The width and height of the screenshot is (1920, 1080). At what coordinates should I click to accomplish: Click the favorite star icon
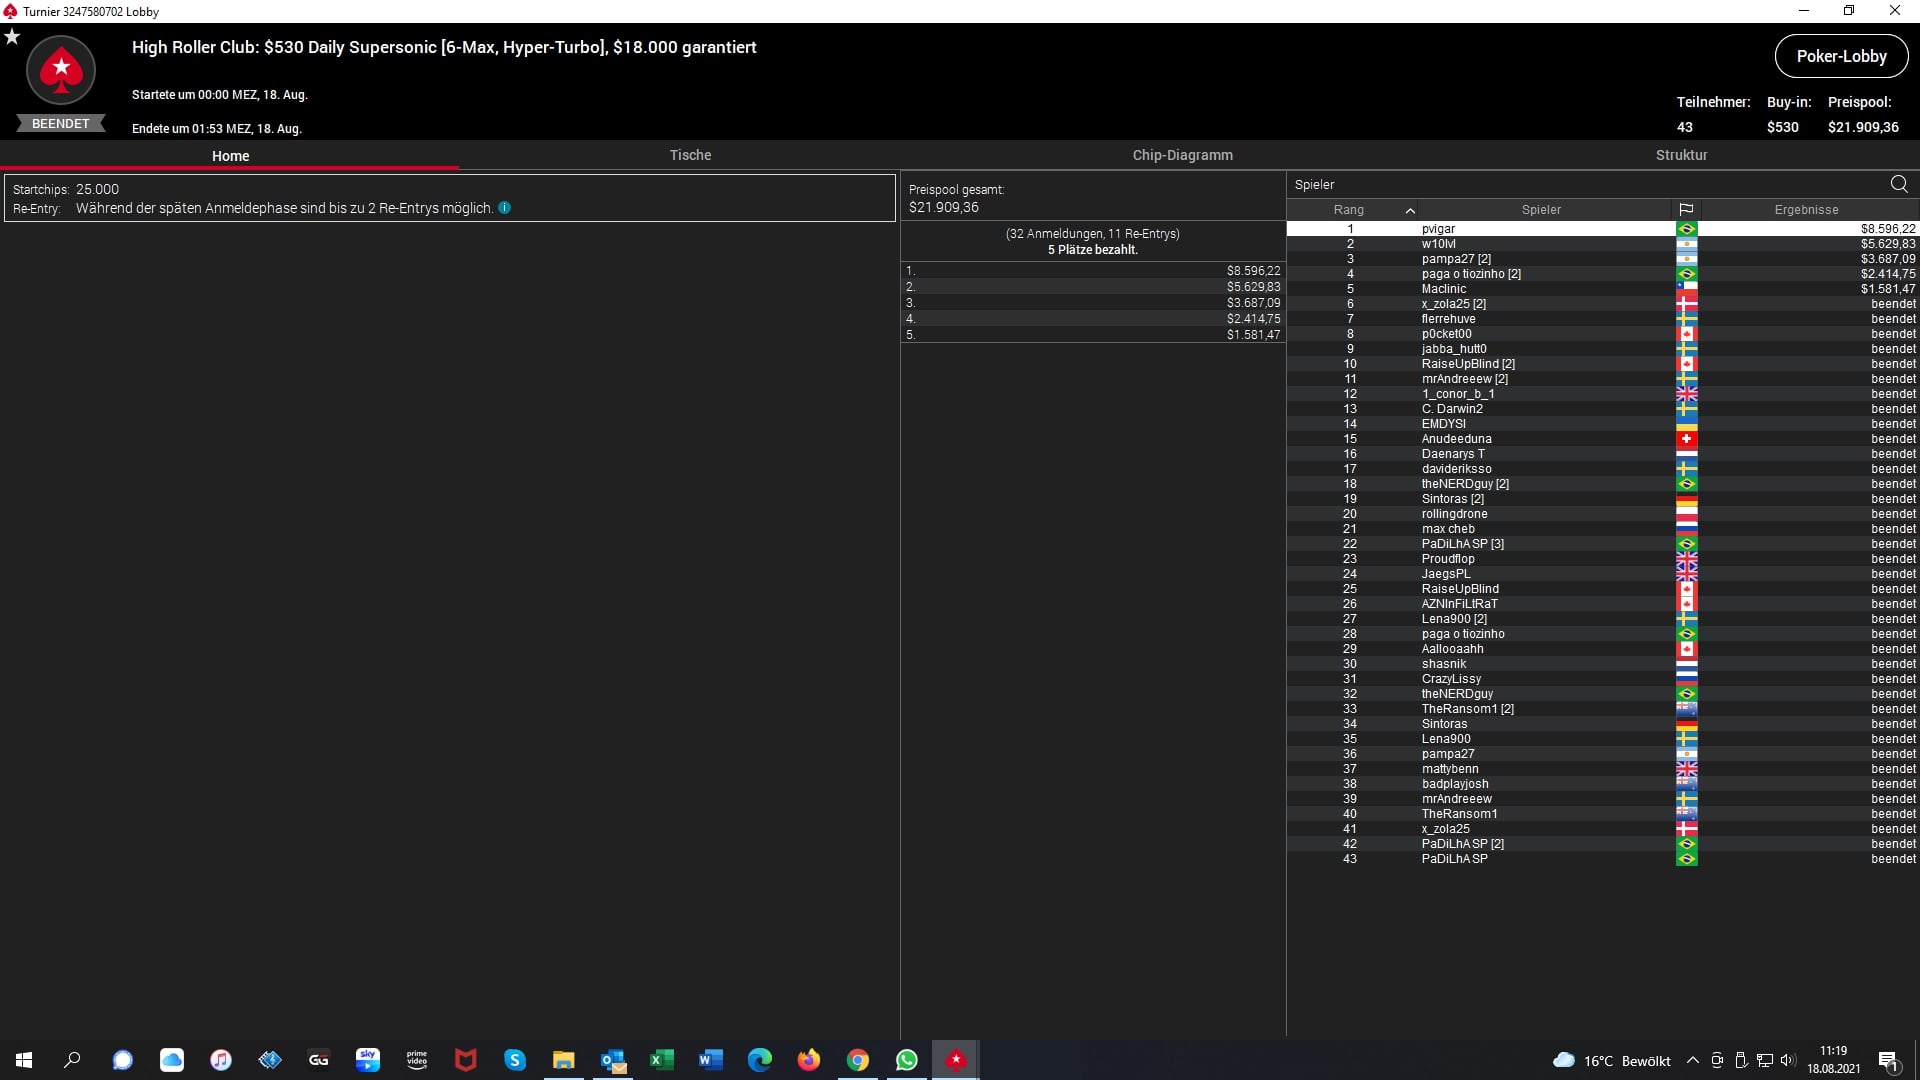tap(12, 37)
